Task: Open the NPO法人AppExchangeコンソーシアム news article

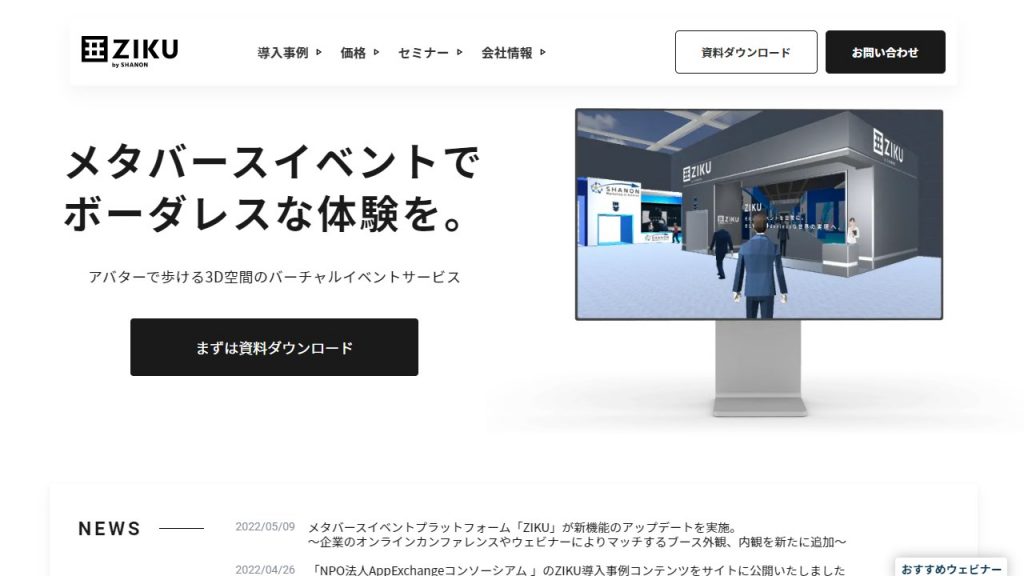Action: tap(577, 569)
